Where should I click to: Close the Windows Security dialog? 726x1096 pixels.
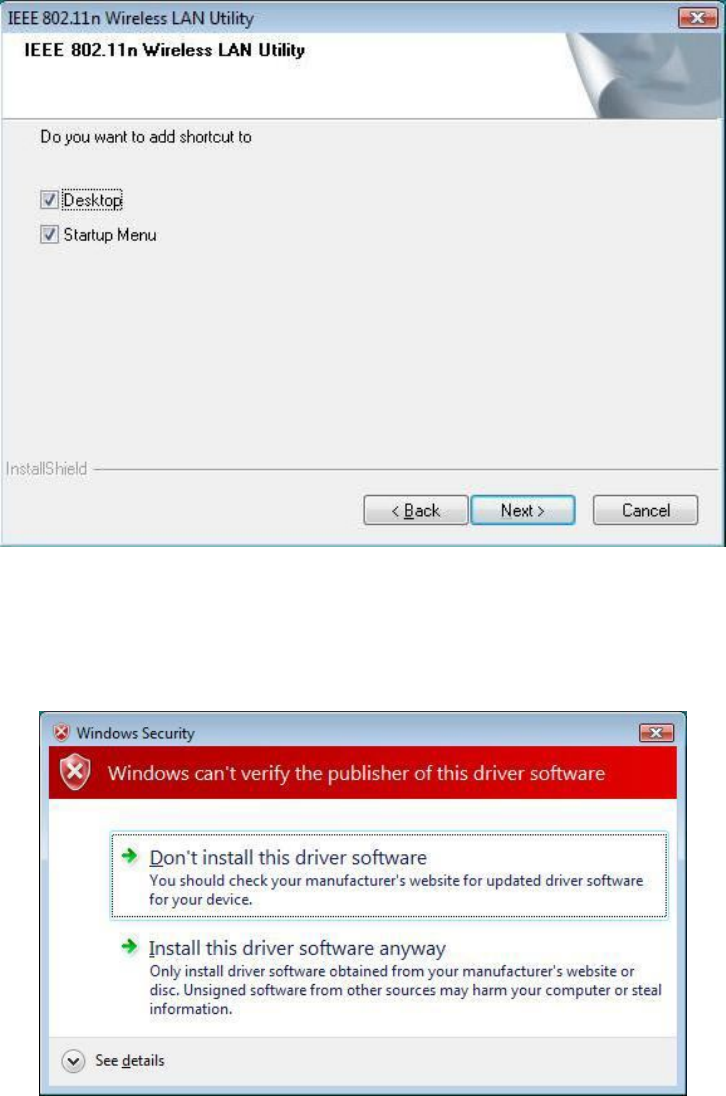[656, 733]
